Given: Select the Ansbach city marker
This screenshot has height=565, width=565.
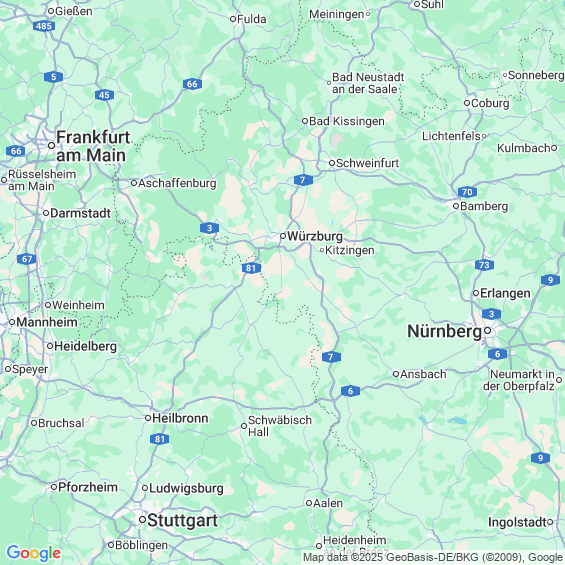Looking at the screenshot, I should point(396,374).
